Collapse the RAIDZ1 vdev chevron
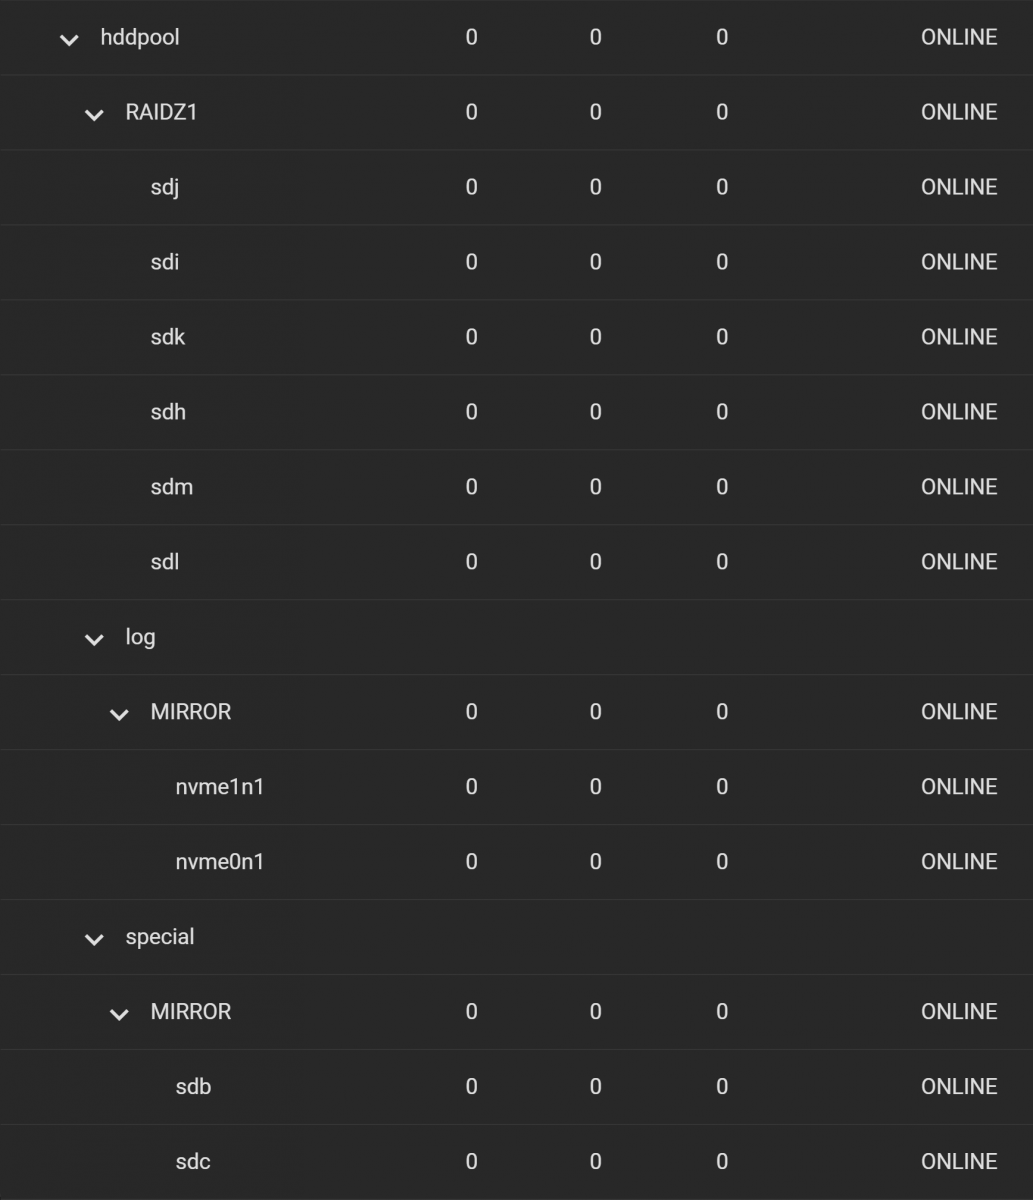1033x1200 pixels. tap(94, 115)
